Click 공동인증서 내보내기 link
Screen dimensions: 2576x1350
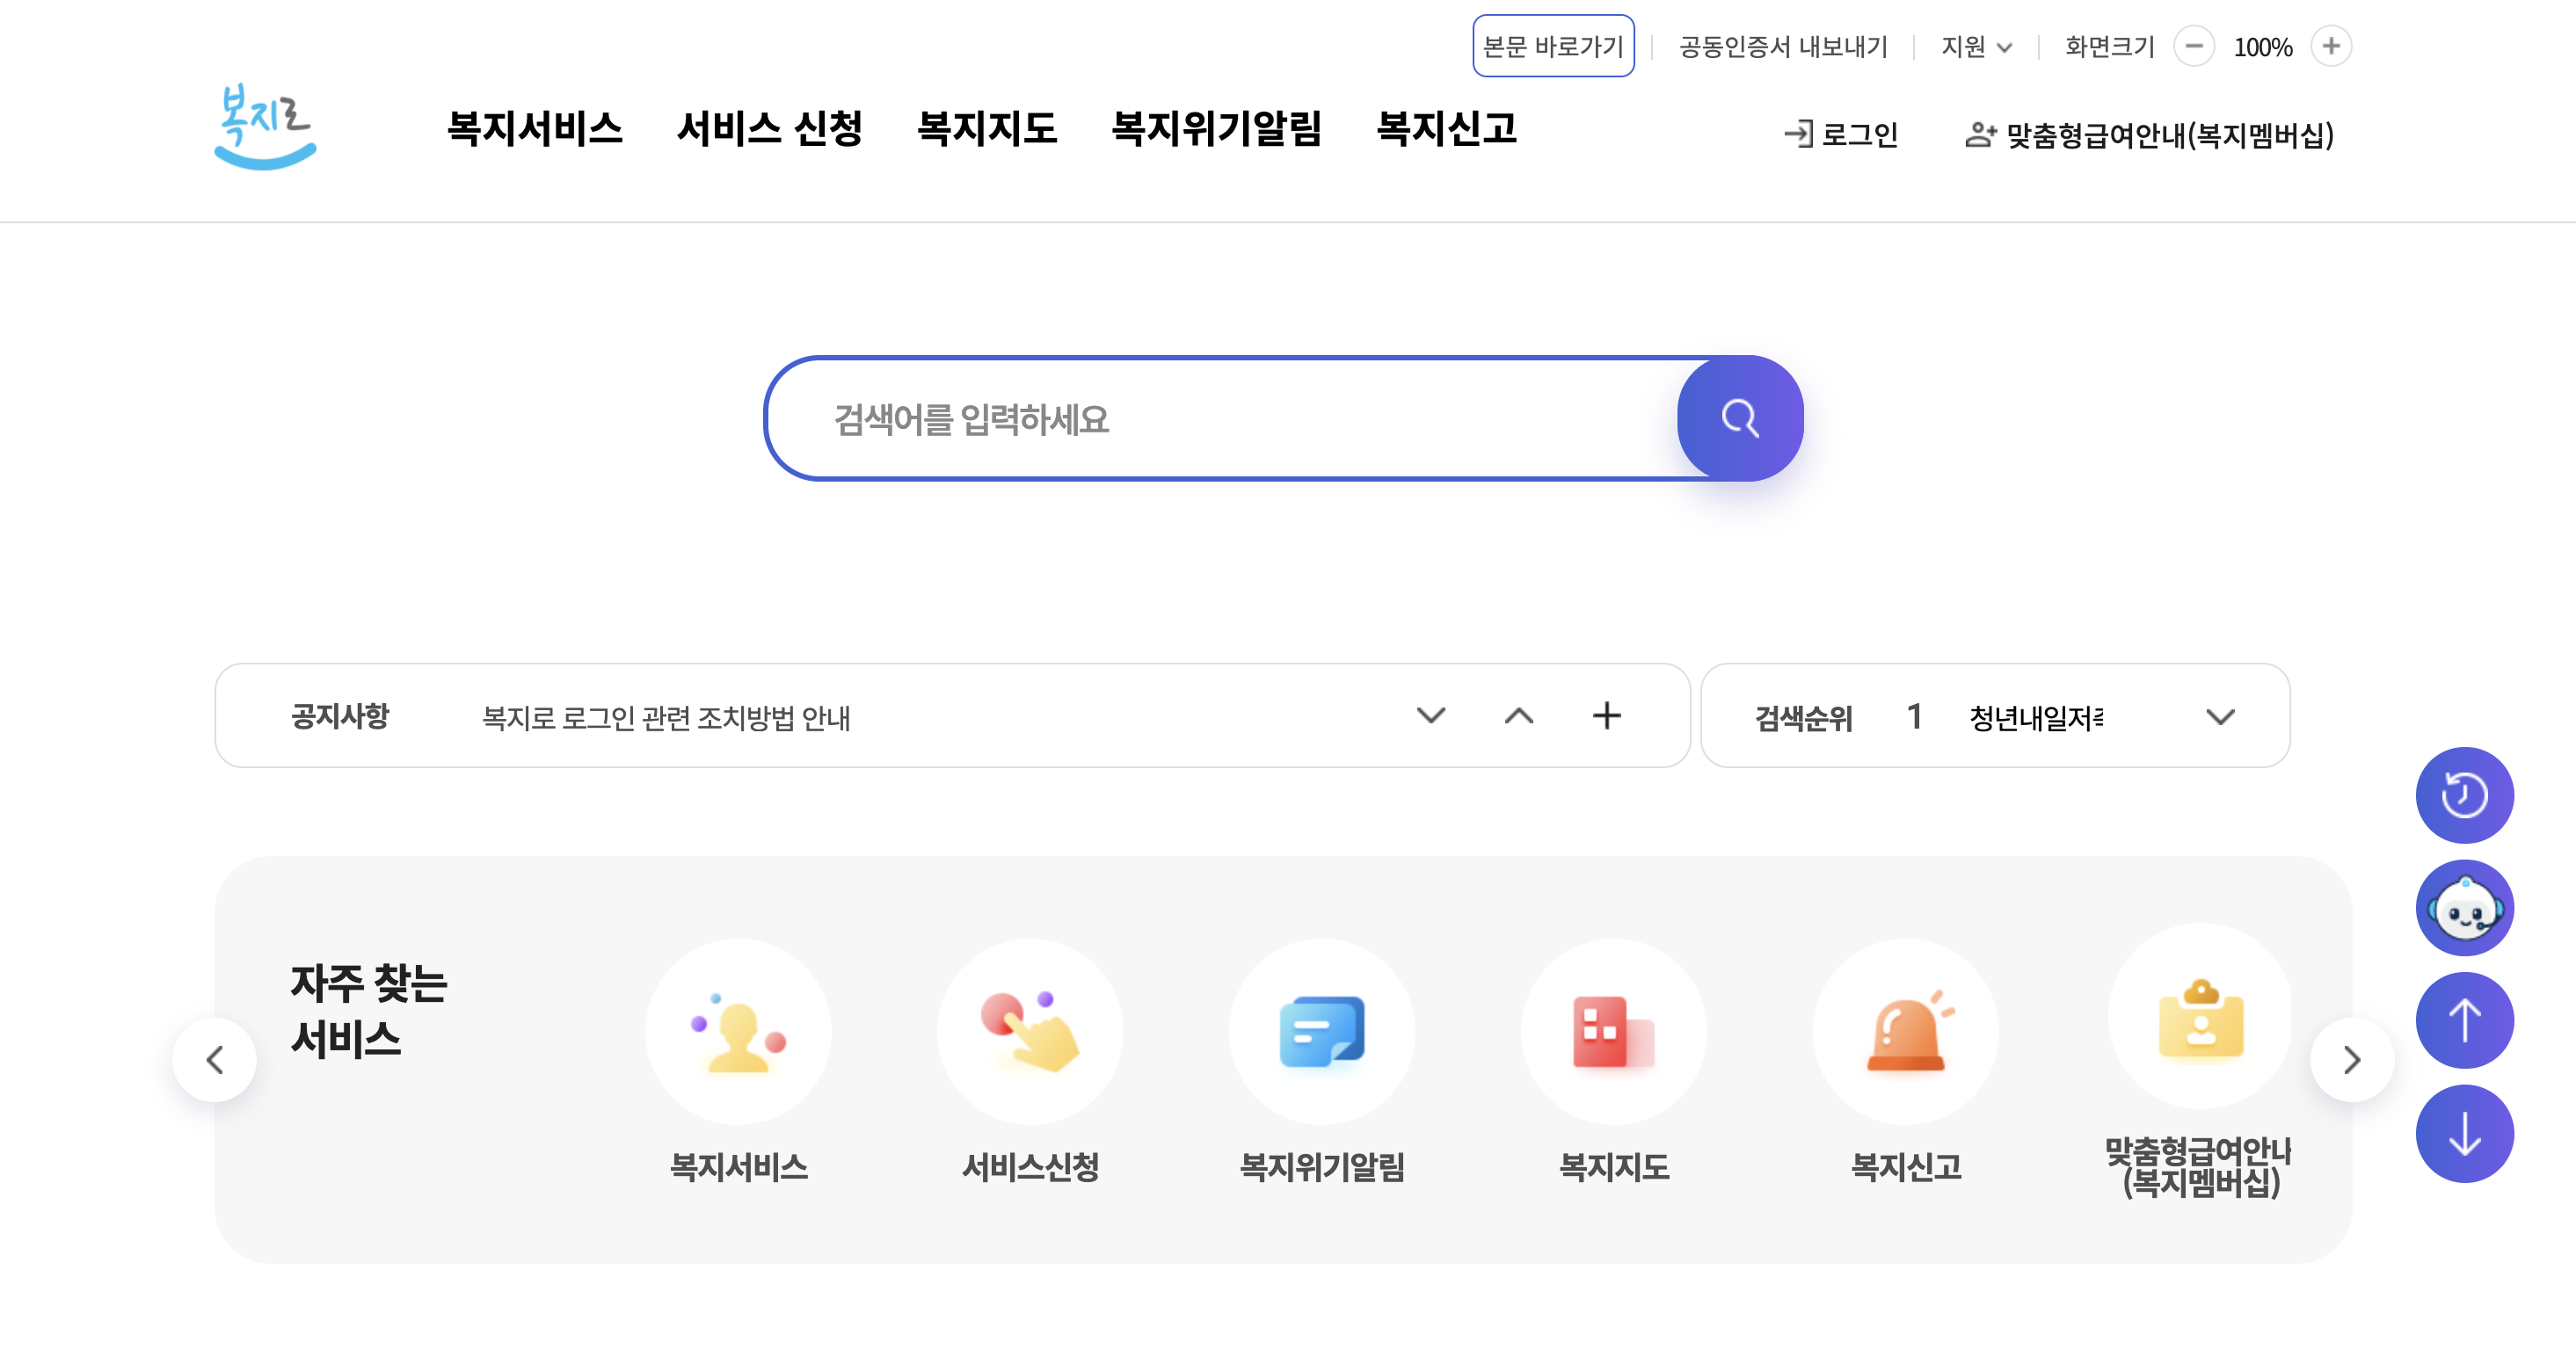(x=1783, y=47)
